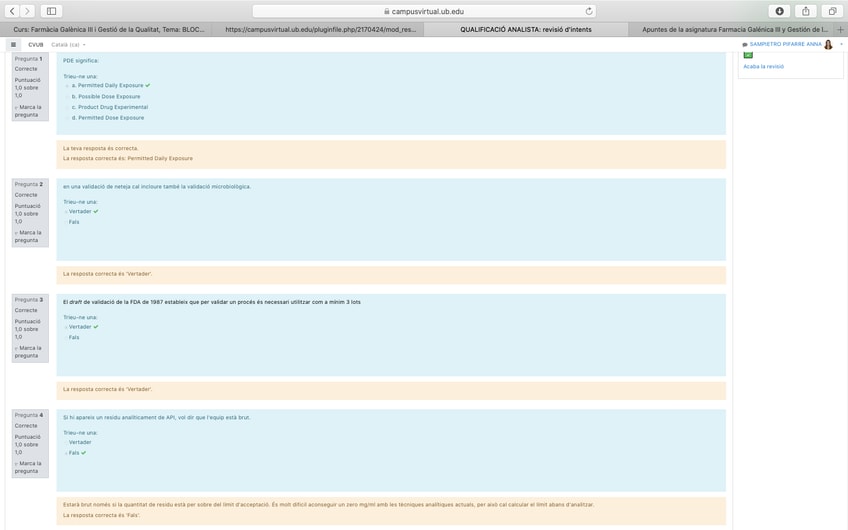The width and height of the screenshot is (848, 530).
Task: Click the Acaba la revisió link
Action: click(763, 67)
